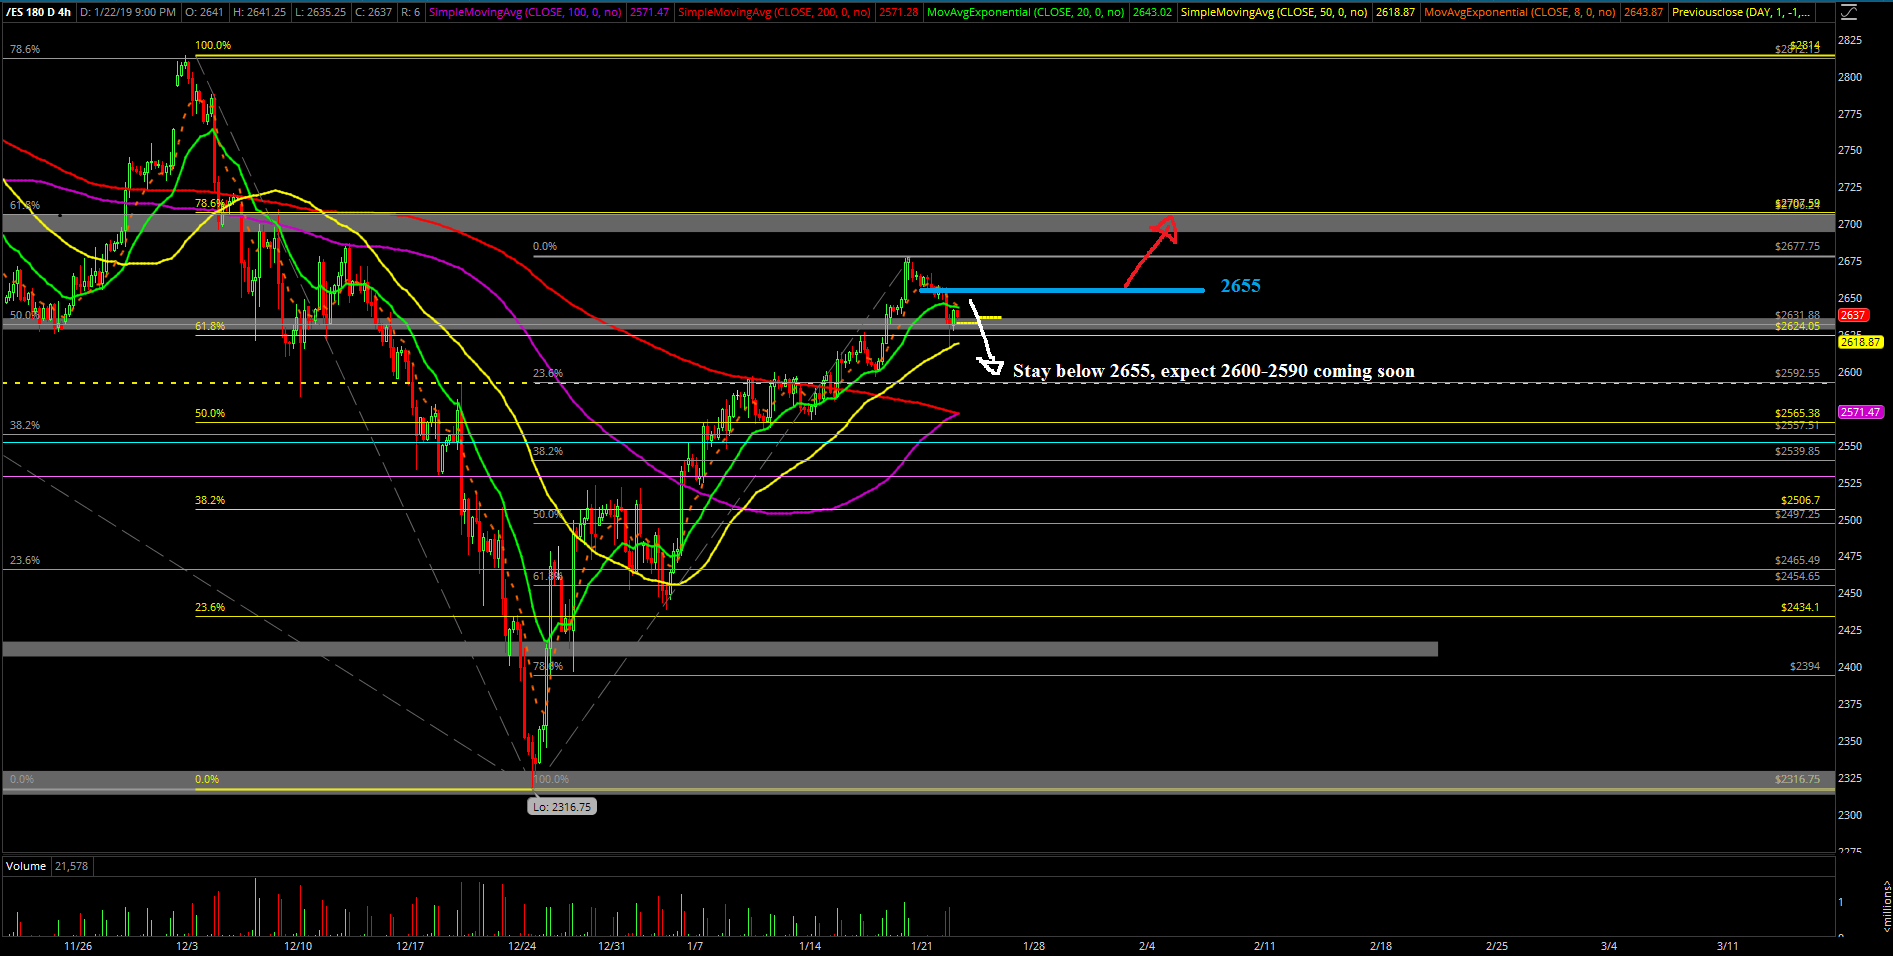The width and height of the screenshot is (1893, 956).
Task: Click the 1/14 date on time axis
Action: tap(810, 946)
